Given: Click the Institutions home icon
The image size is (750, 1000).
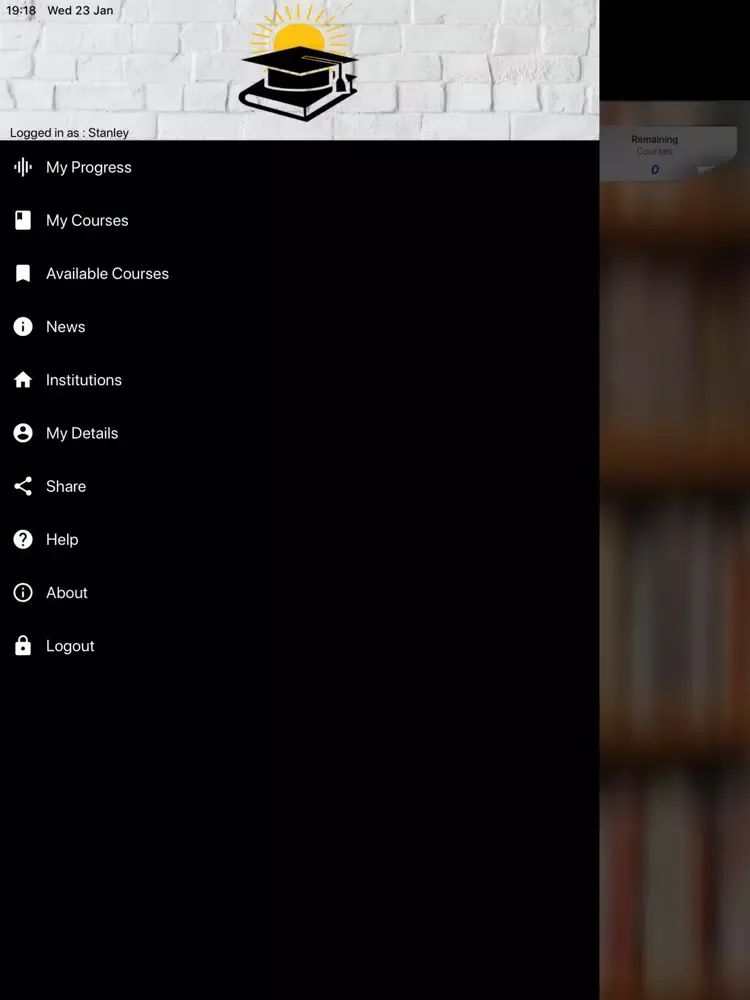Looking at the screenshot, I should pyautogui.click(x=23, y=380).
